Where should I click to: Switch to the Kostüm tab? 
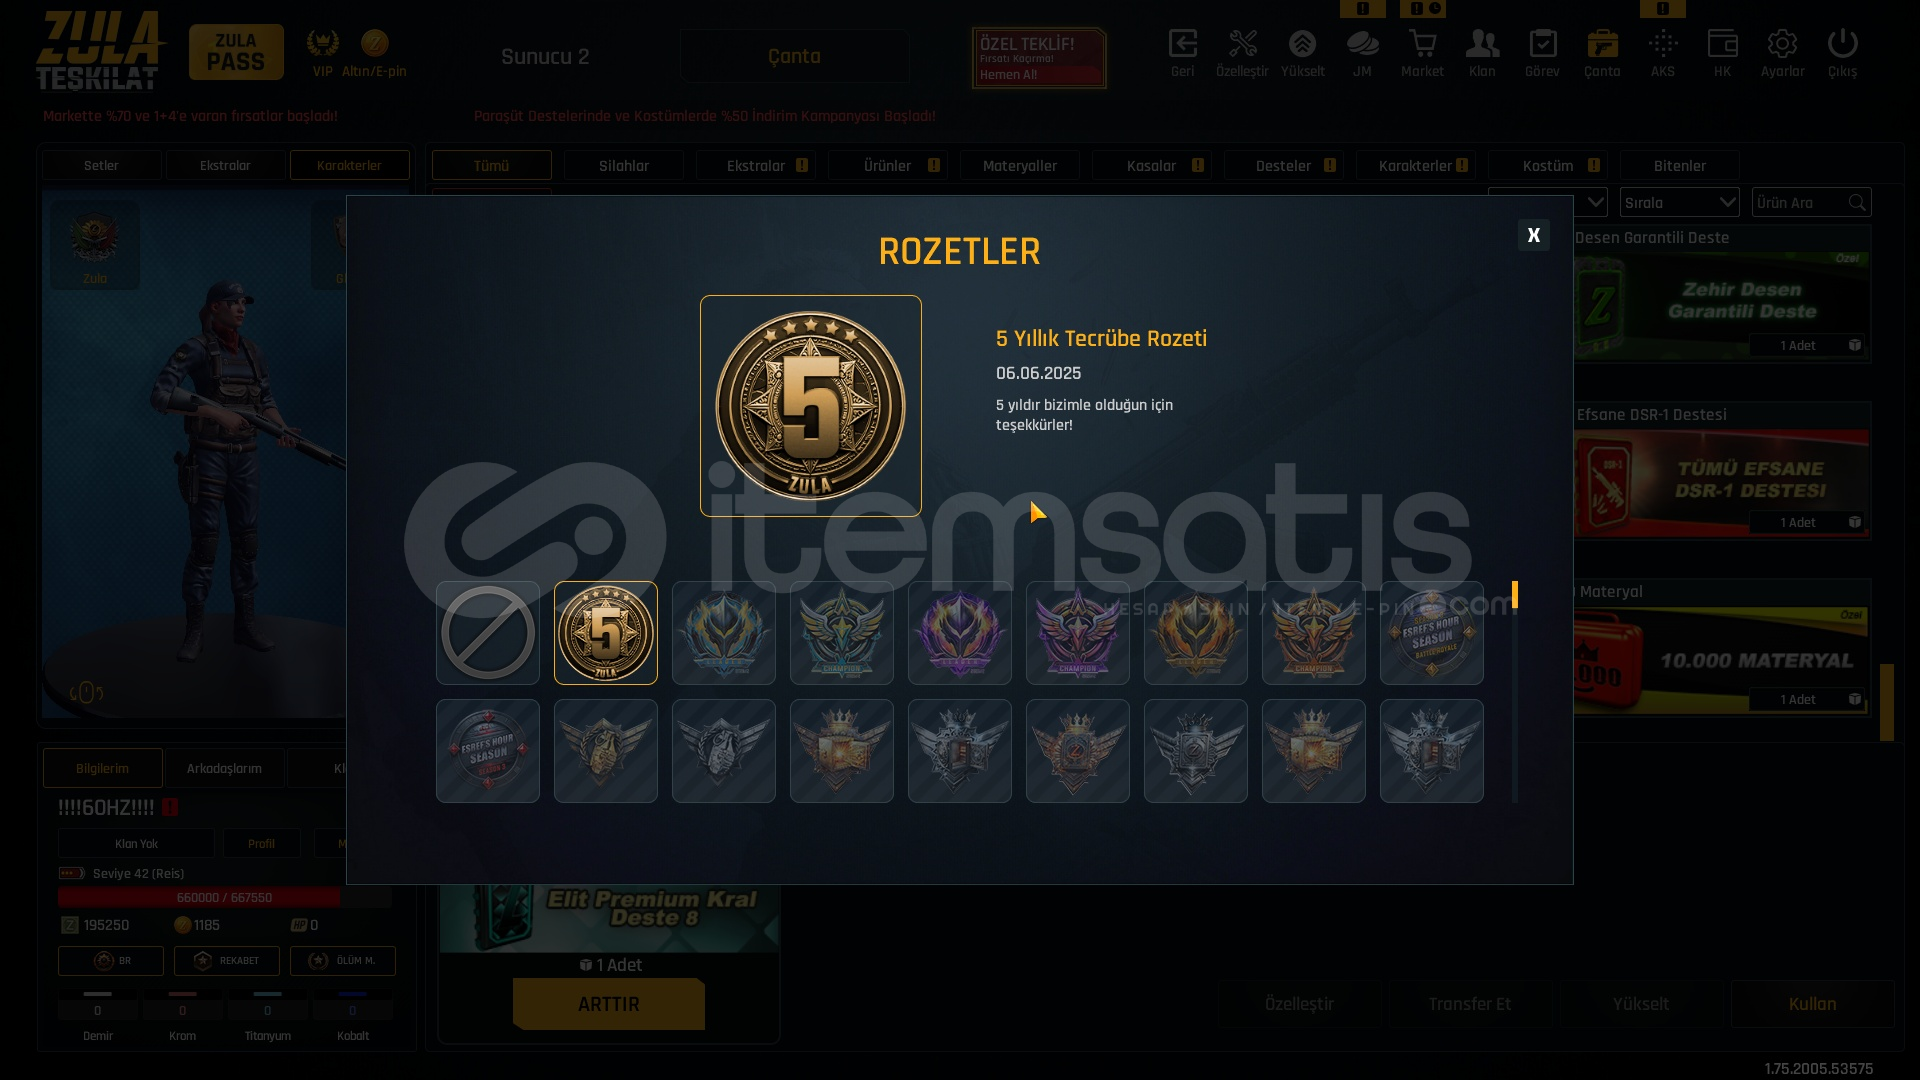[x=1548, y=165]
